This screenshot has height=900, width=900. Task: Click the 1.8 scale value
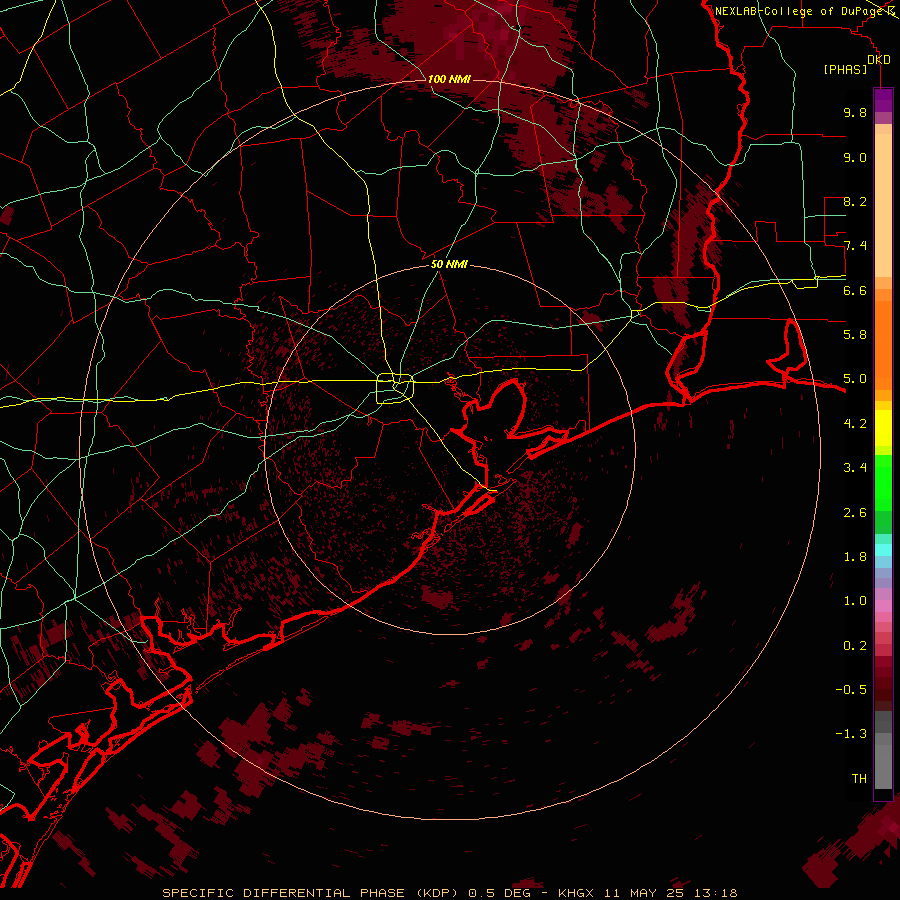pyautogui.click(x=855, y=557)
